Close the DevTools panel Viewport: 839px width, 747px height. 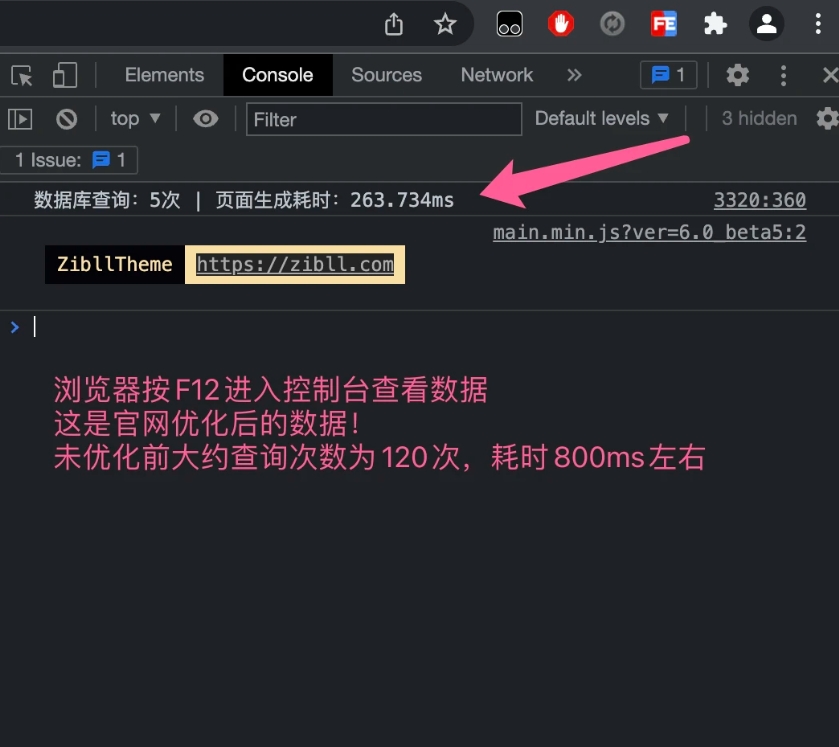pyautogui.click(x=830, y=75)
